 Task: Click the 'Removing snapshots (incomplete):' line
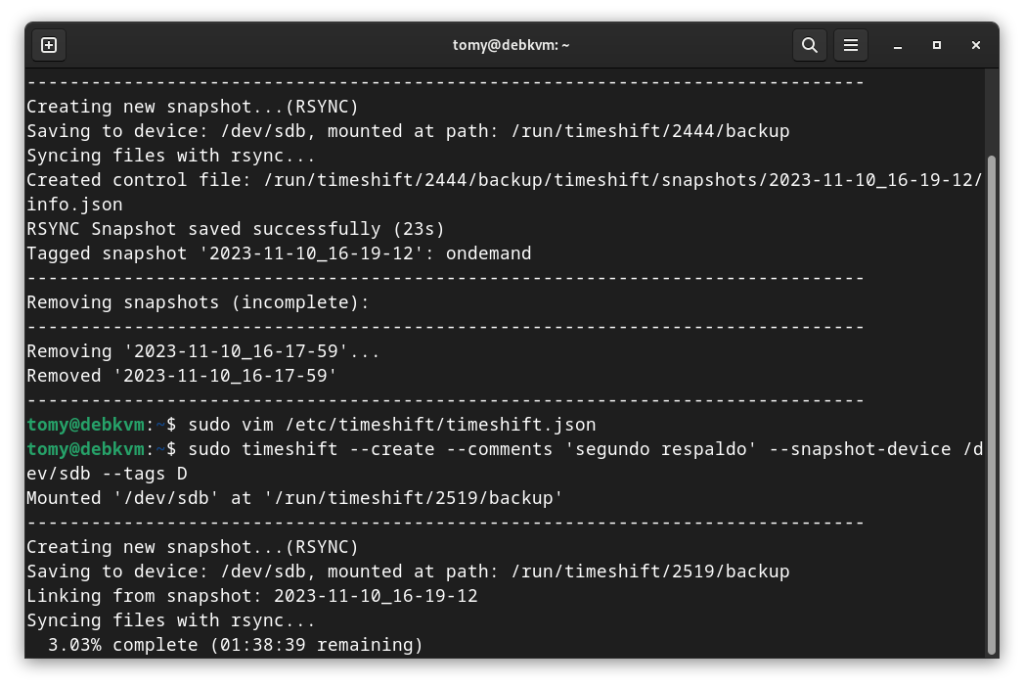click(x=198, y=302)
